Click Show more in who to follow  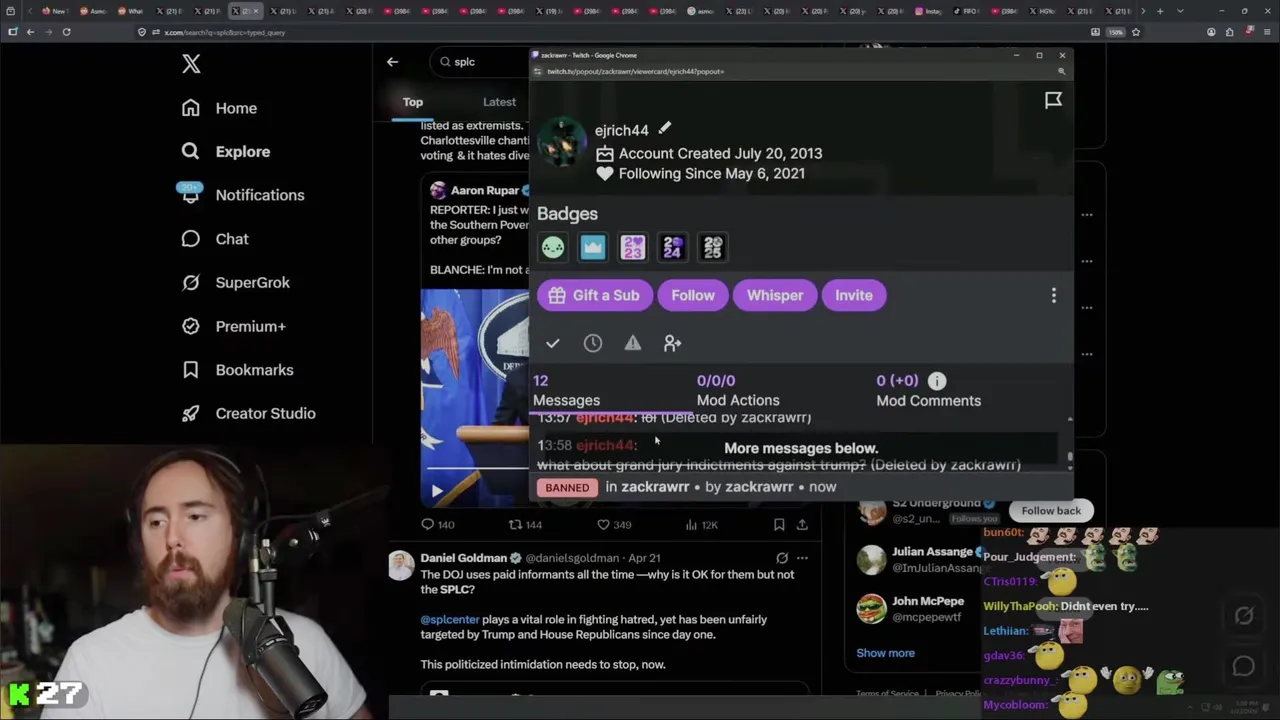point(885,653)
